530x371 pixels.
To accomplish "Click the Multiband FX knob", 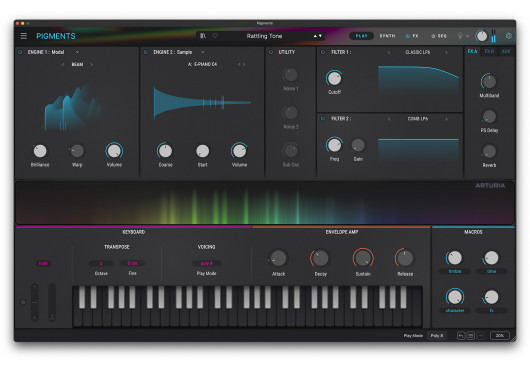I will pyautogui.click(x=489, y=81).
